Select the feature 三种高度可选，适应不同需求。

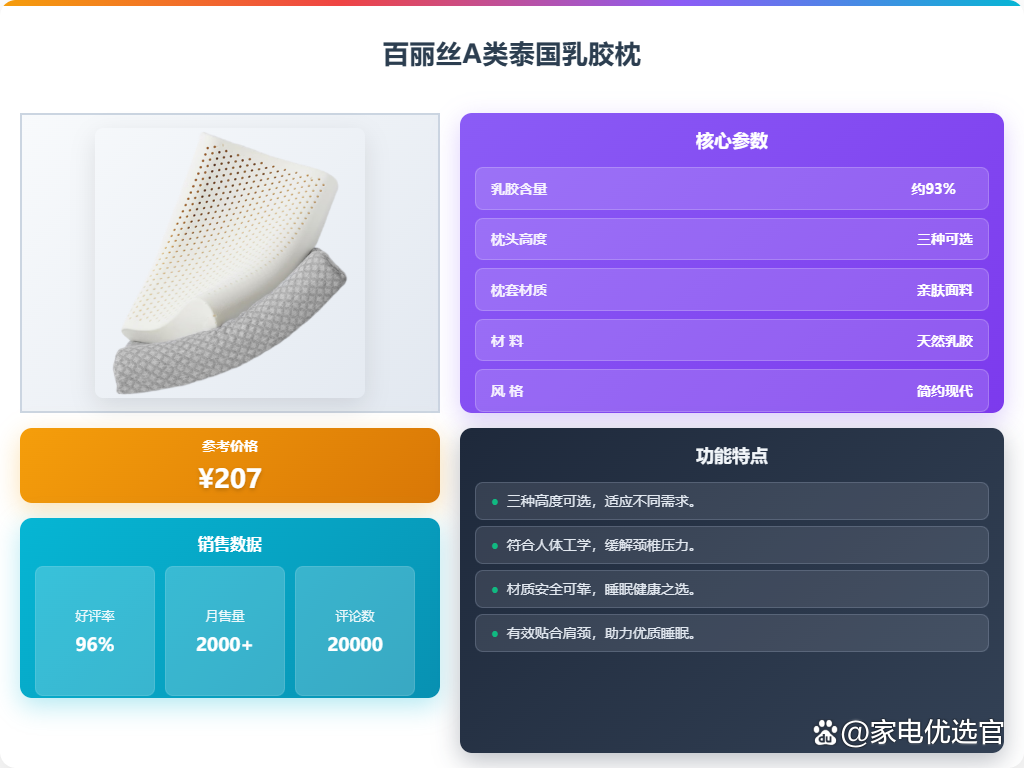pos(731,501)
